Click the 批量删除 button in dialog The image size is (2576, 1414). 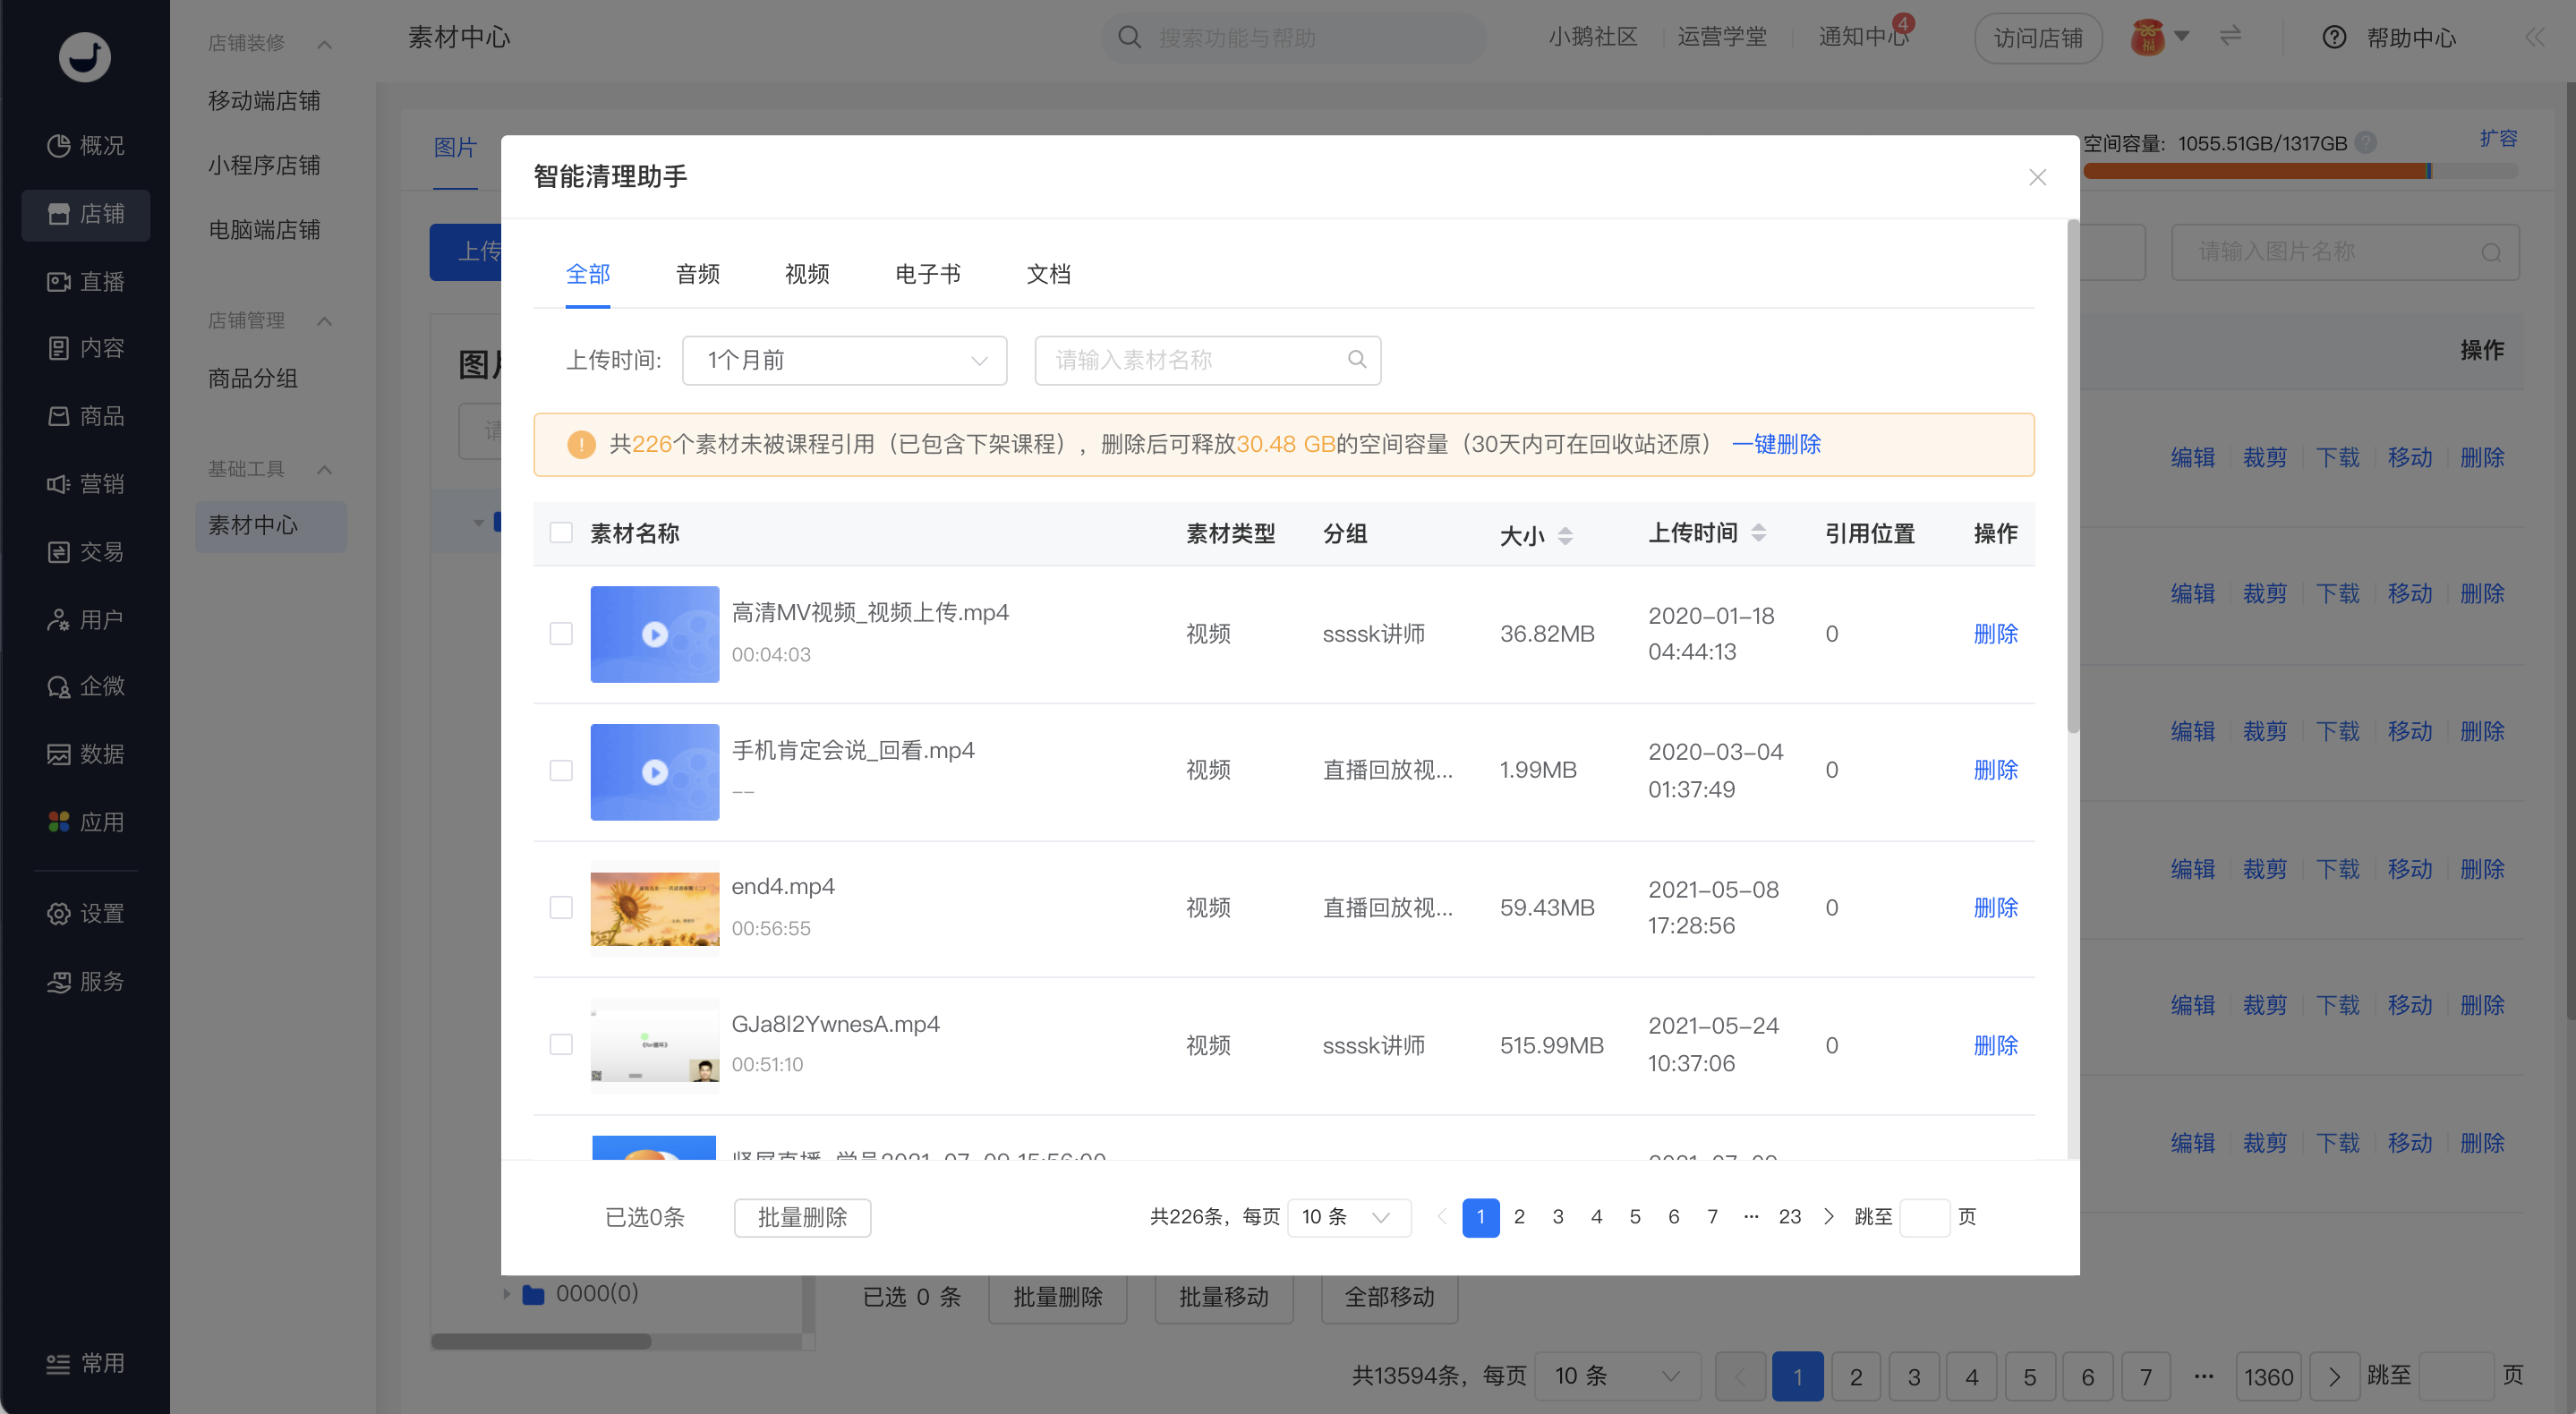click(x=802, y=1217)
